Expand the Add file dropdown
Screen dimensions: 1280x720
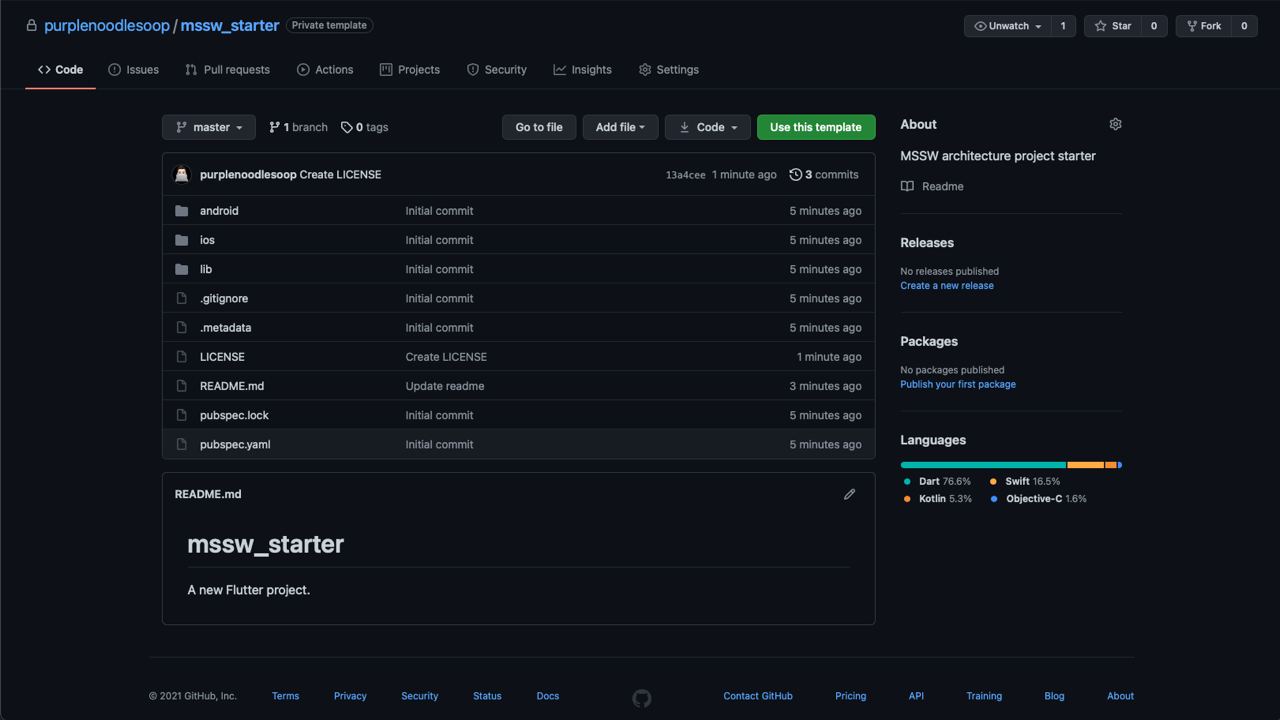tap(620, 127)
